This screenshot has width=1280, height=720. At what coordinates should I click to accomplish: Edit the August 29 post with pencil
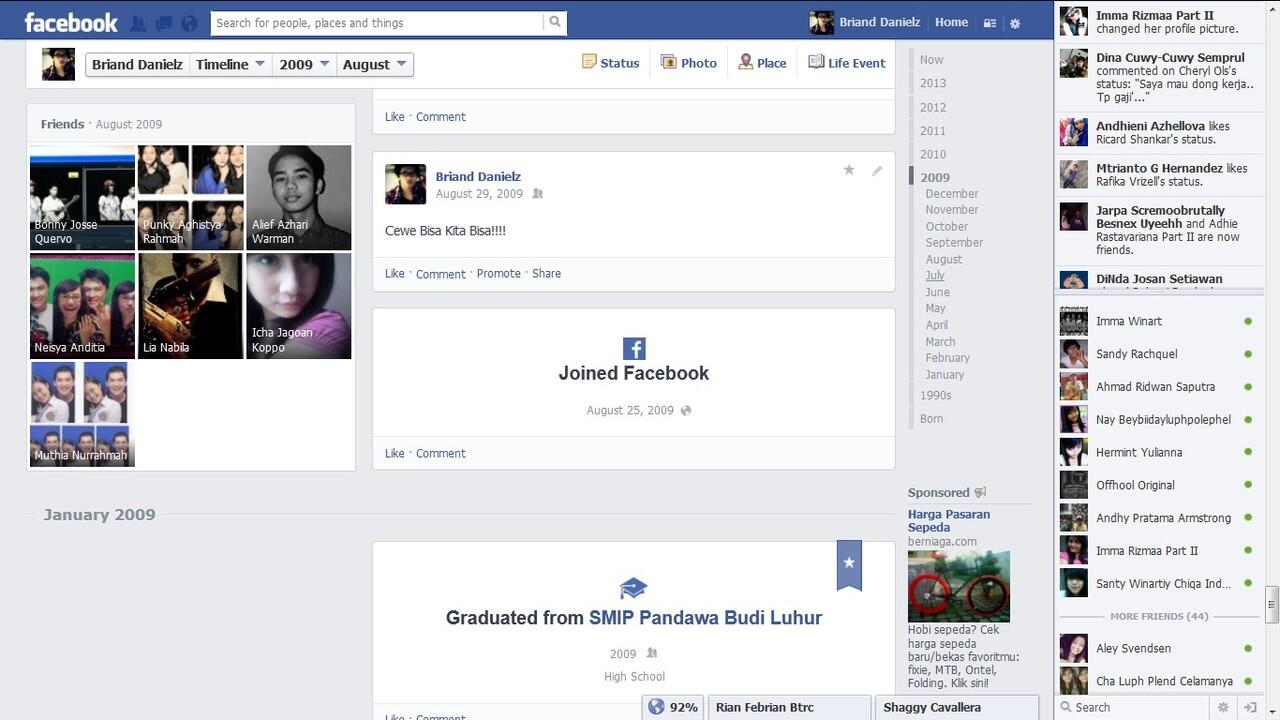point(877,170)
